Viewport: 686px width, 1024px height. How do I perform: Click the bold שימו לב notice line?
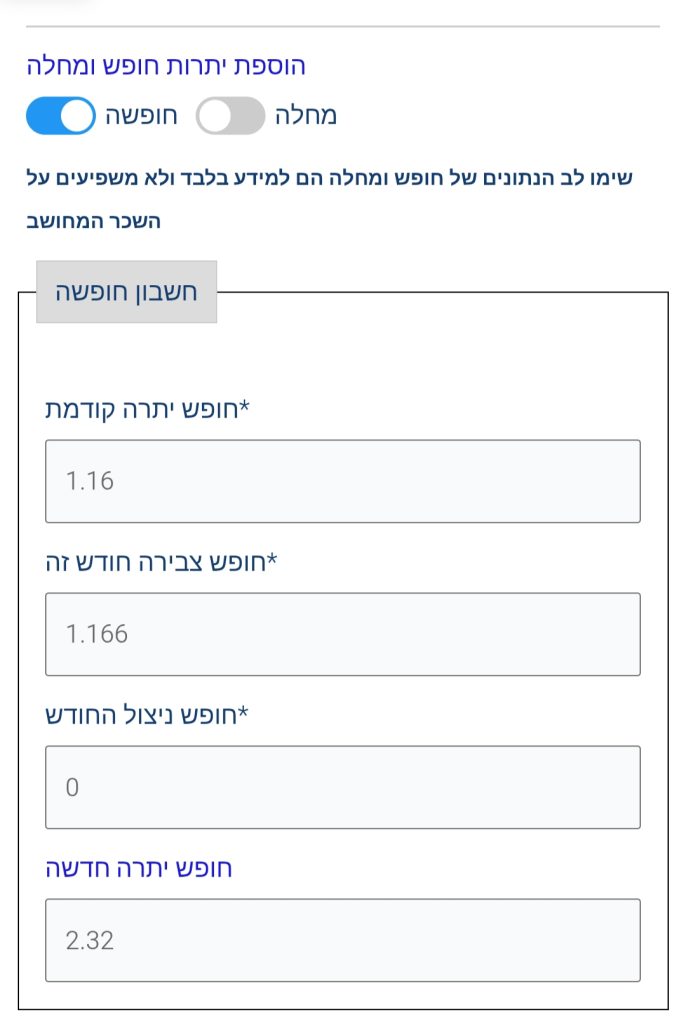click(x=329, y=179)
